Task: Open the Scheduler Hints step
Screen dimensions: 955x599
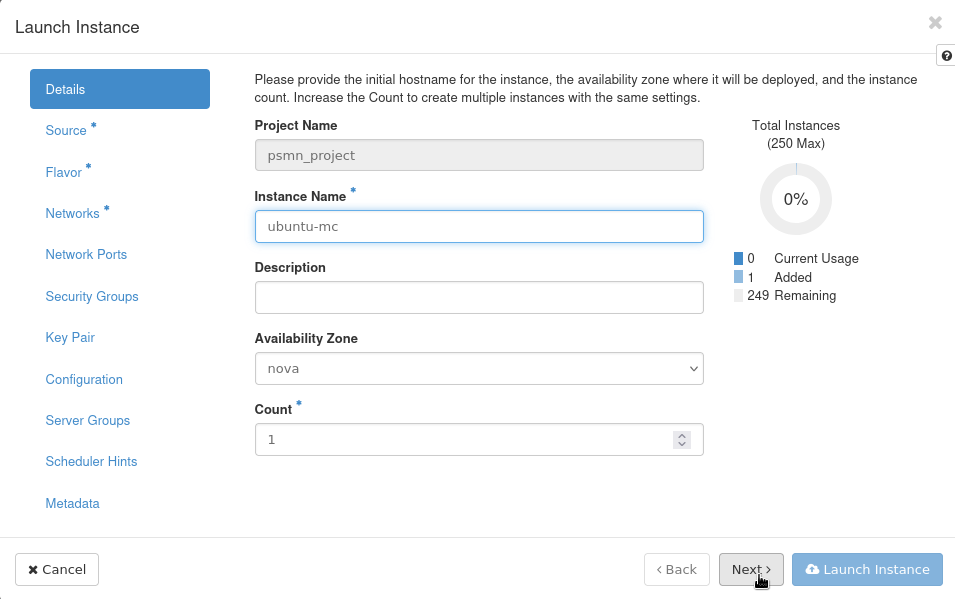Action: tap(91, 462)
